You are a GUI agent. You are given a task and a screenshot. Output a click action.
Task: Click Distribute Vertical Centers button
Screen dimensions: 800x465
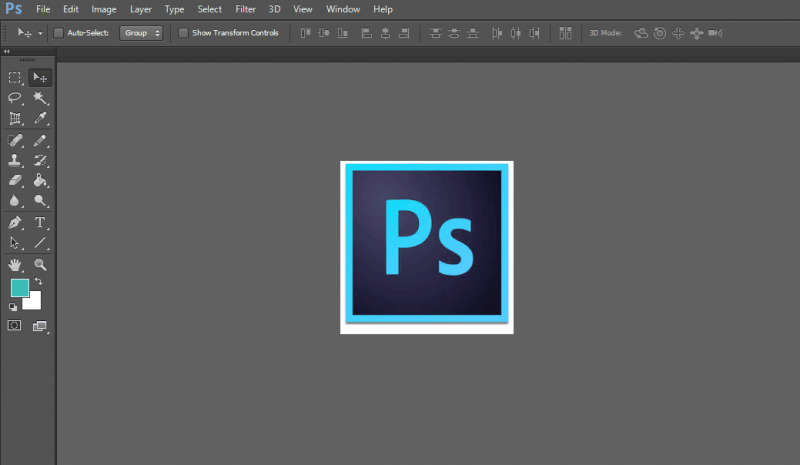[454, 33]
